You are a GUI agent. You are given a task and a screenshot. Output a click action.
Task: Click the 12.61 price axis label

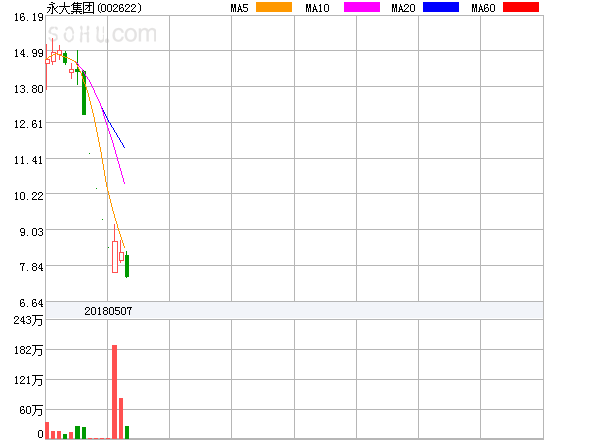click(29, 124)
